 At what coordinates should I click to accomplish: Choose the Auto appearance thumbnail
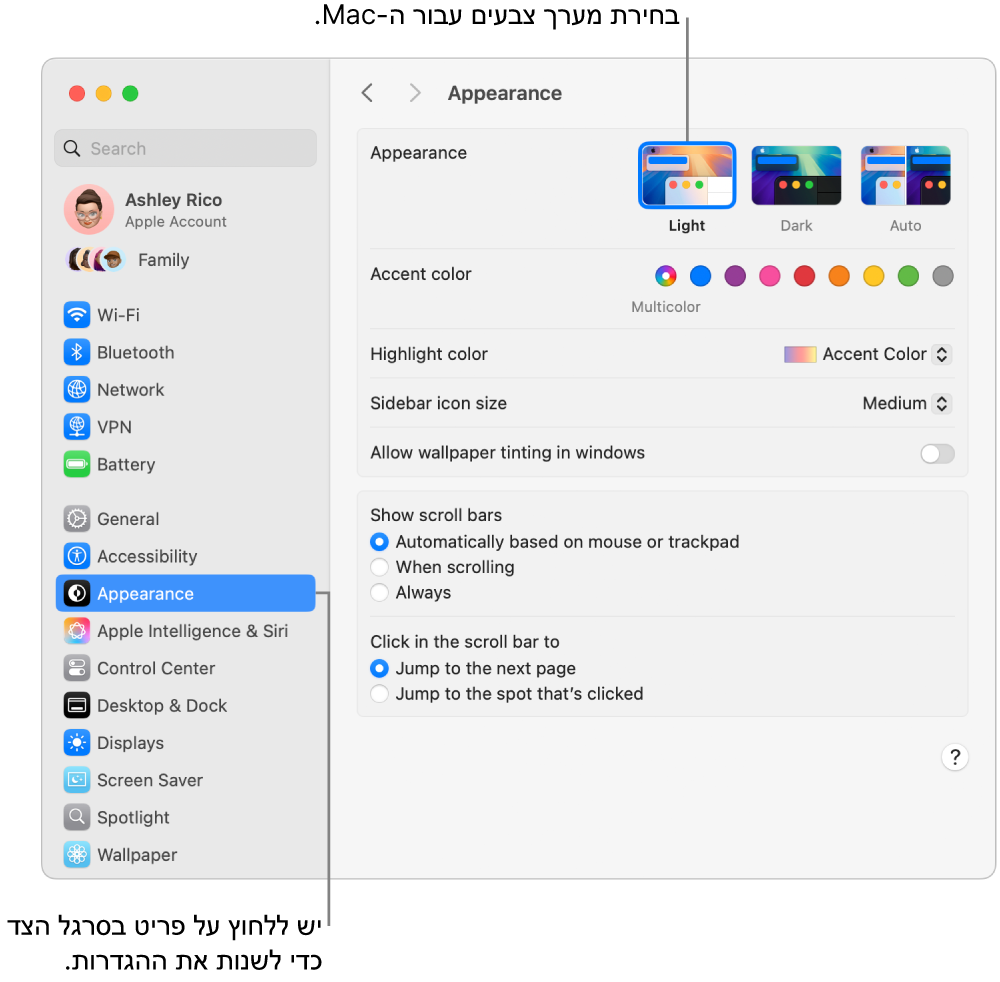click(x=905, y=175)
